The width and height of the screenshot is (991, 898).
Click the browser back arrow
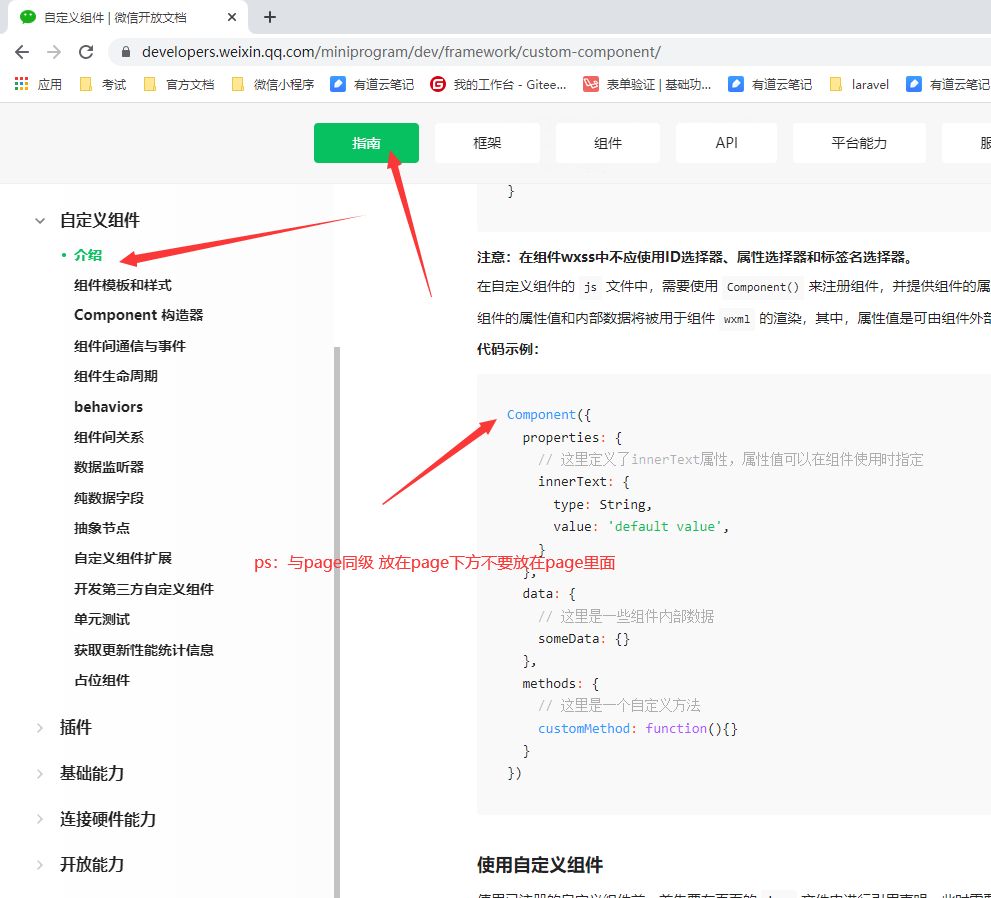click(22, 51)
